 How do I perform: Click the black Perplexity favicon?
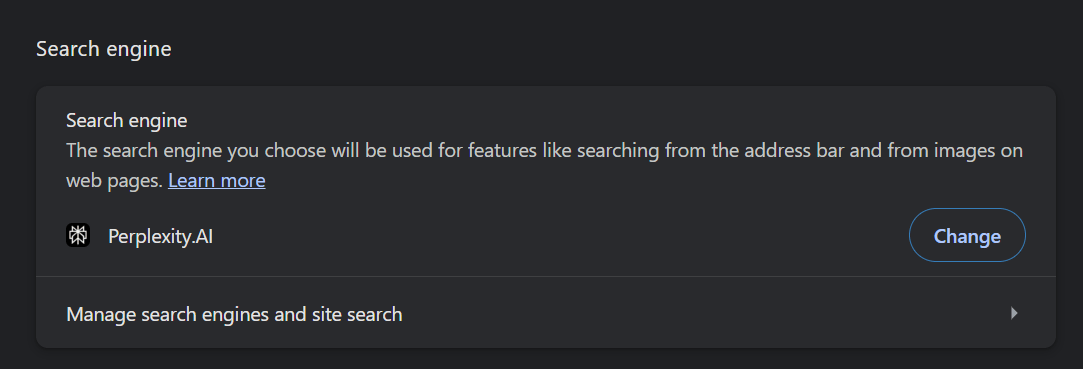click(x=78, y=236)
